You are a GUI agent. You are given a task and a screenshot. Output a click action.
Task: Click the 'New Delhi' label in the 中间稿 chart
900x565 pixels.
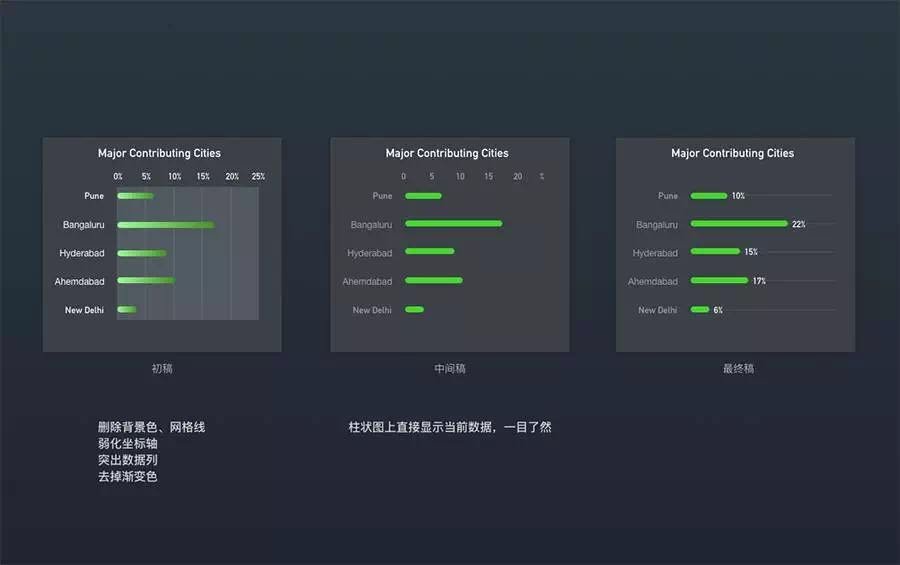[372, 310]
